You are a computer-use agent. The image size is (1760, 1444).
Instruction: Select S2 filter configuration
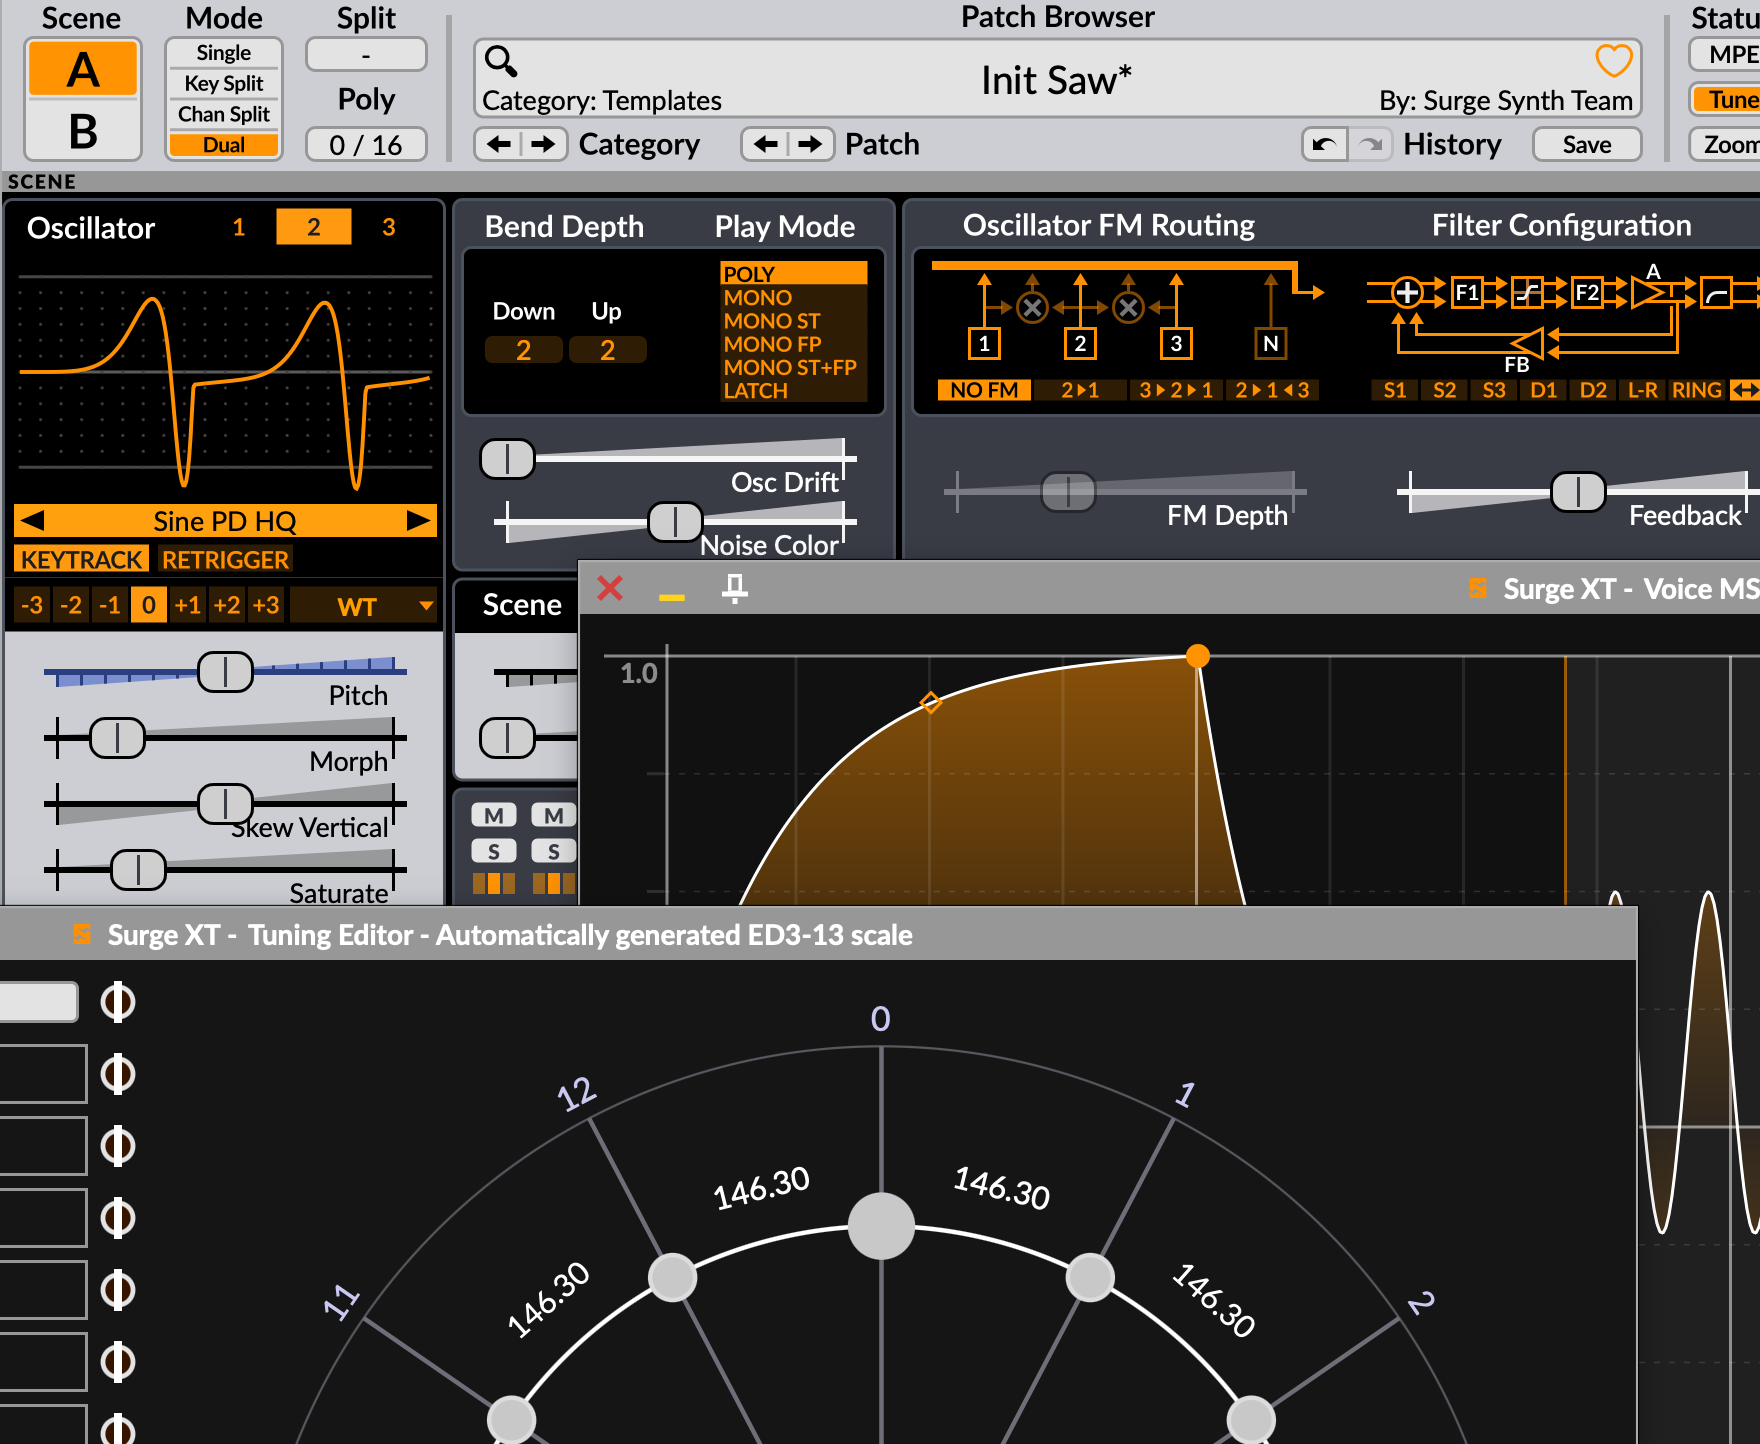[1445, 390]
